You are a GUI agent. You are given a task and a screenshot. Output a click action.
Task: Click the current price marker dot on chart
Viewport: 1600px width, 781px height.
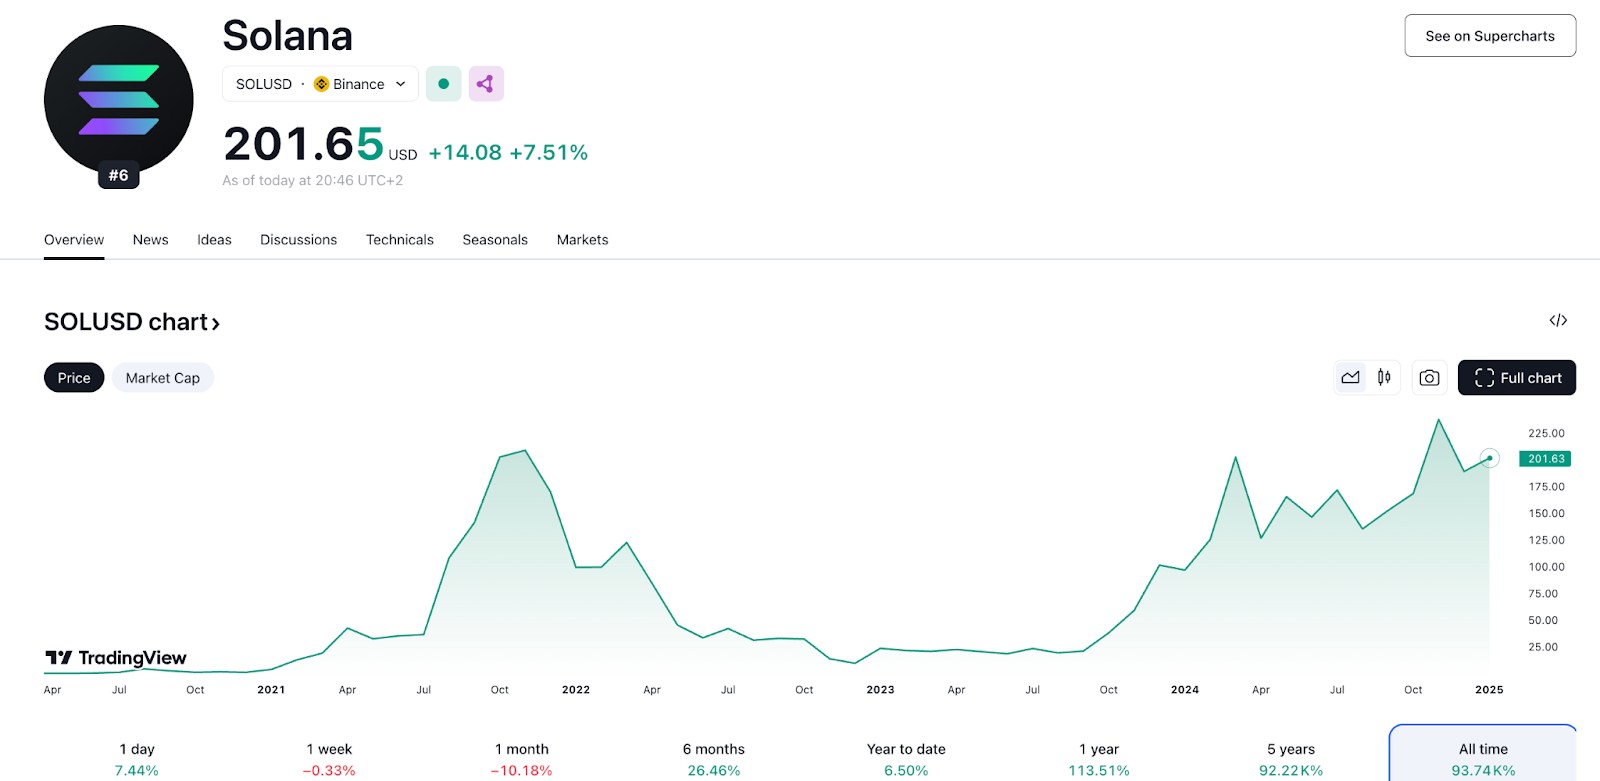point(1489,459)
